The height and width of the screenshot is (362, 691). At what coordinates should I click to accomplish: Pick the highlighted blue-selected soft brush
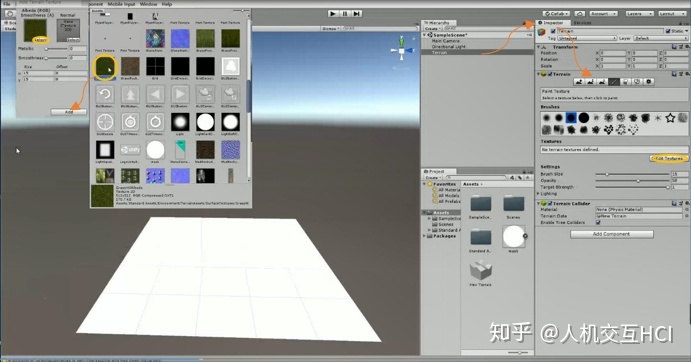(571, 118)
